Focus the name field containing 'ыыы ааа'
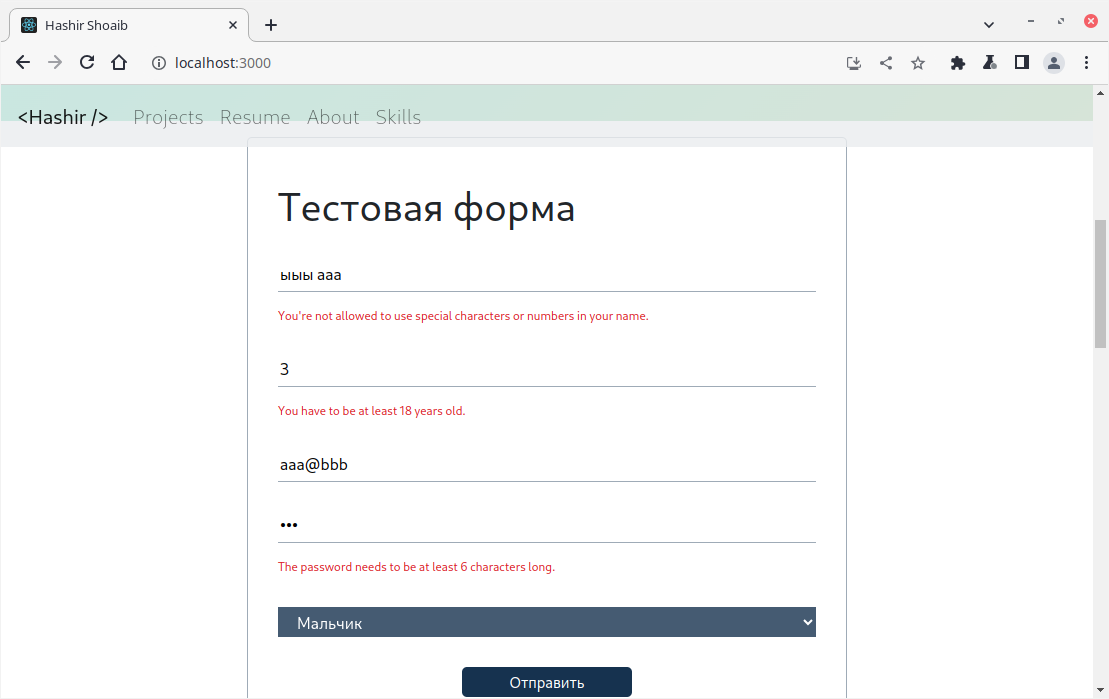Screen dimensions: 1109x699 pyautogui.click(x=547, y=275)
